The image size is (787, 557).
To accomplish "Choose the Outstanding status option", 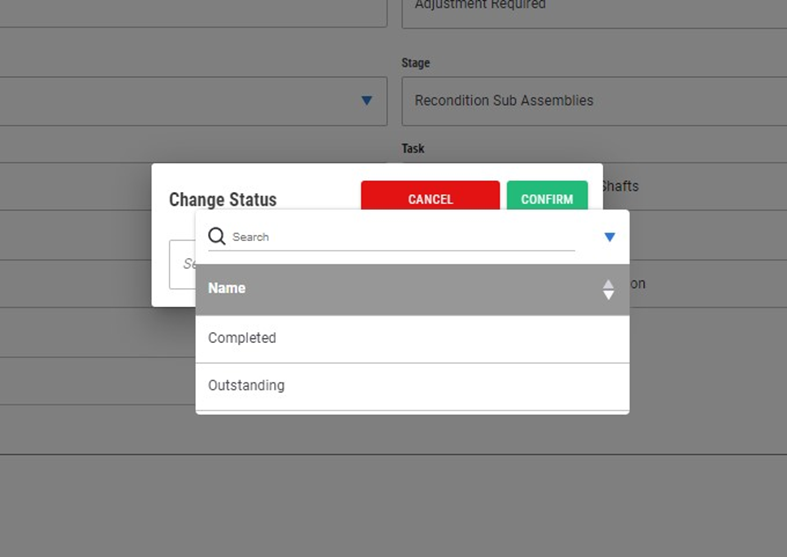I will click(x=246, y=386).
